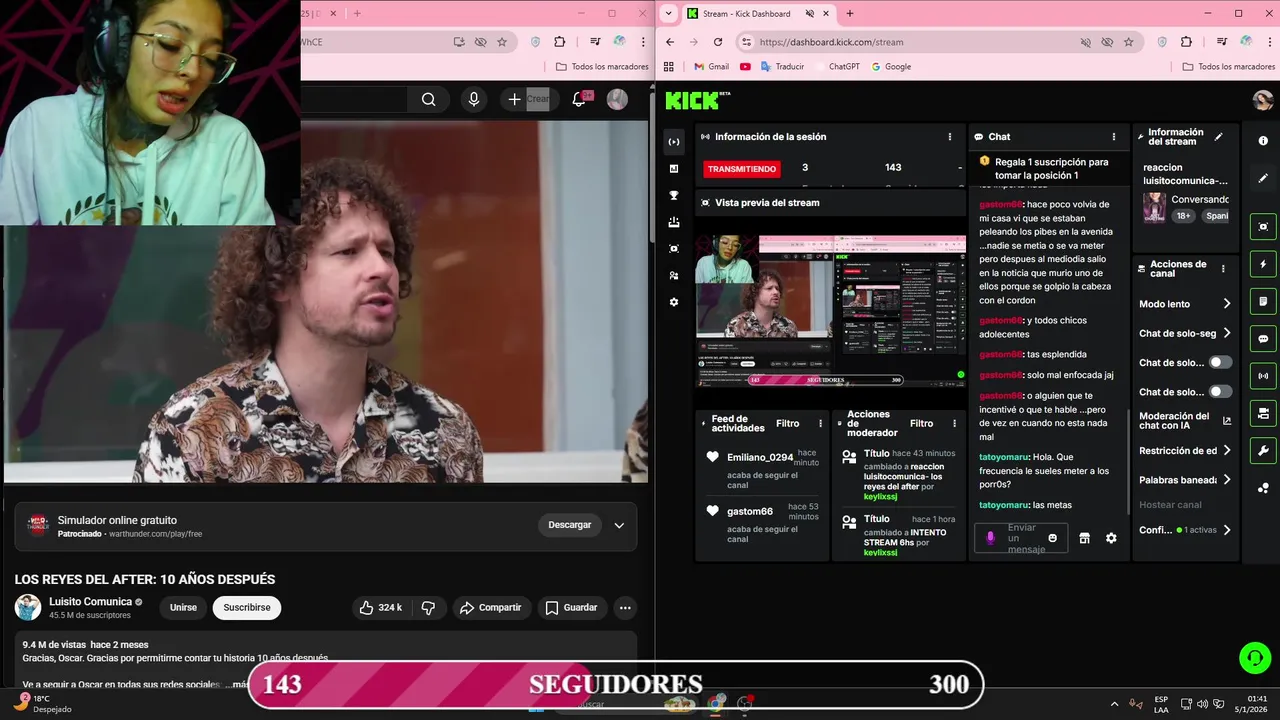Viewport: 1280px width, 720px height.
Task: Open Moderación del chat con IA
Action: tap(1186, 421)
